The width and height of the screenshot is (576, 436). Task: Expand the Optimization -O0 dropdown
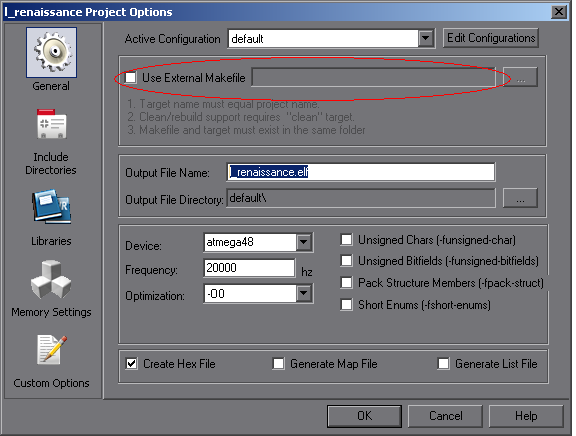(304, 293)
